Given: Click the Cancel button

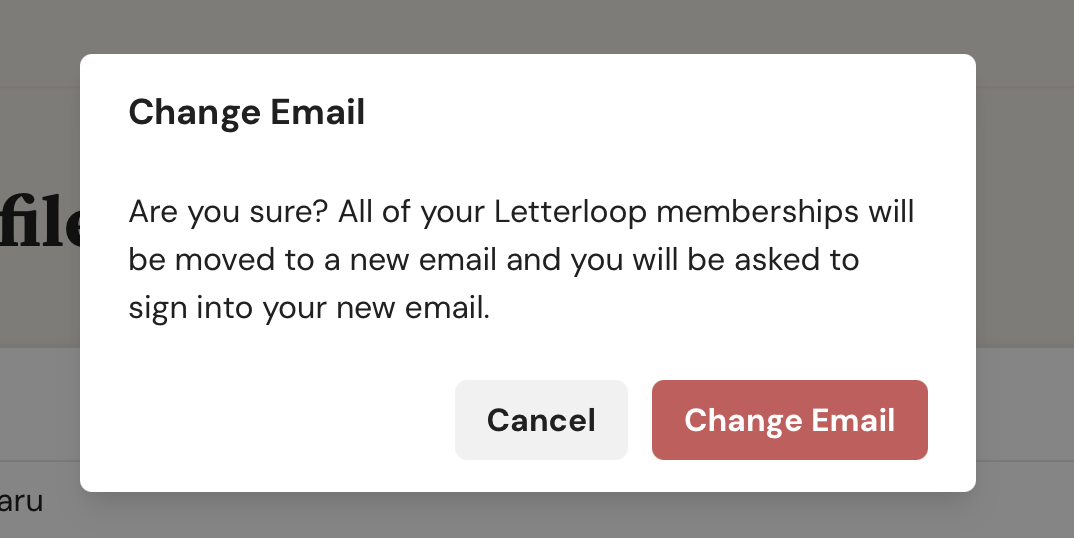Looking at the screenshot, I should click(541, 420).
